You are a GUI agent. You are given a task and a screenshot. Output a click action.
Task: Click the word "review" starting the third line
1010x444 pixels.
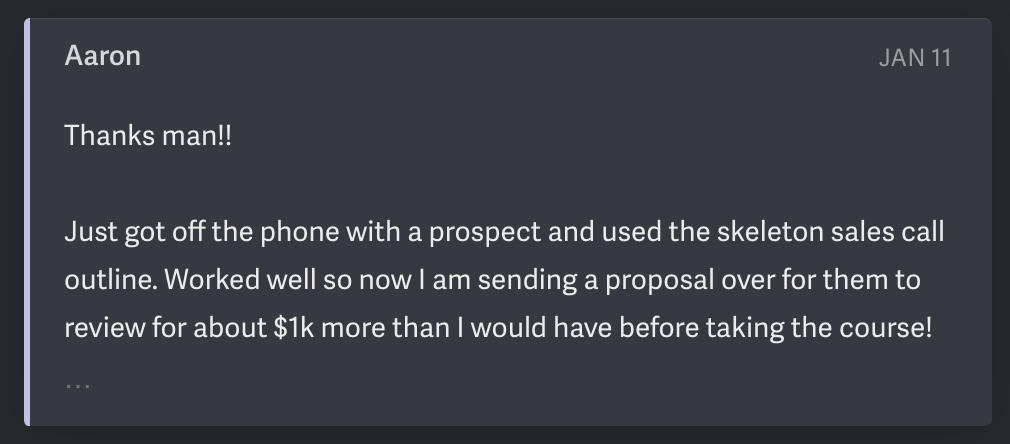(105, 328)
